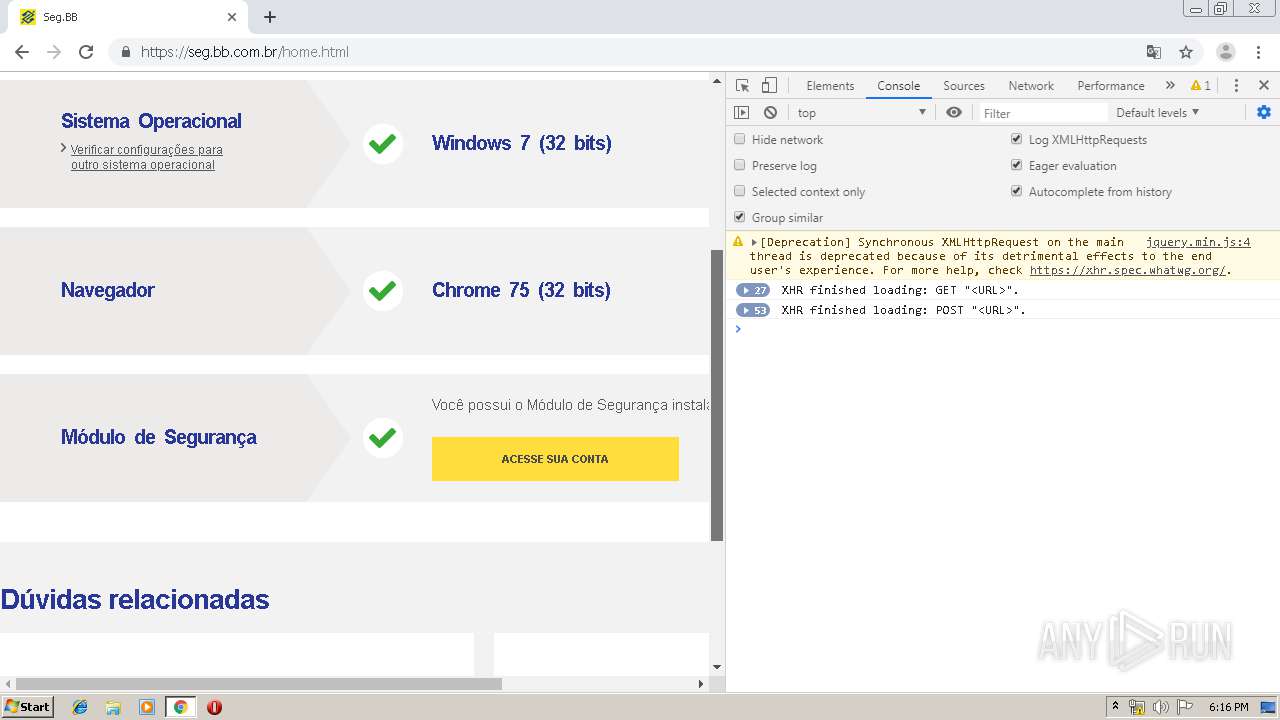Open the DevTools three-dot customize menu
Viewport: 1280px width, 720px height.
pos(1236,86)
